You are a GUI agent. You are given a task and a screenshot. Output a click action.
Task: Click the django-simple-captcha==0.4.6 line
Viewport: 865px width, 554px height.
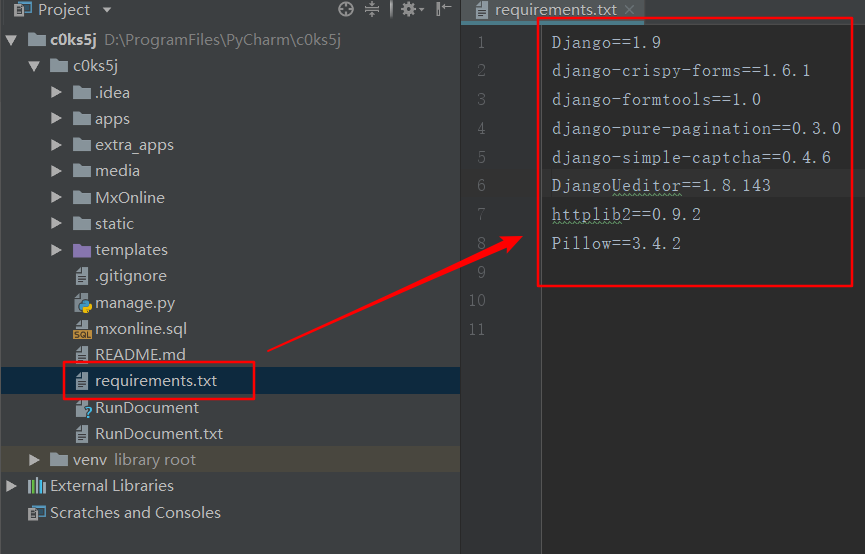[x=691, y=157]
